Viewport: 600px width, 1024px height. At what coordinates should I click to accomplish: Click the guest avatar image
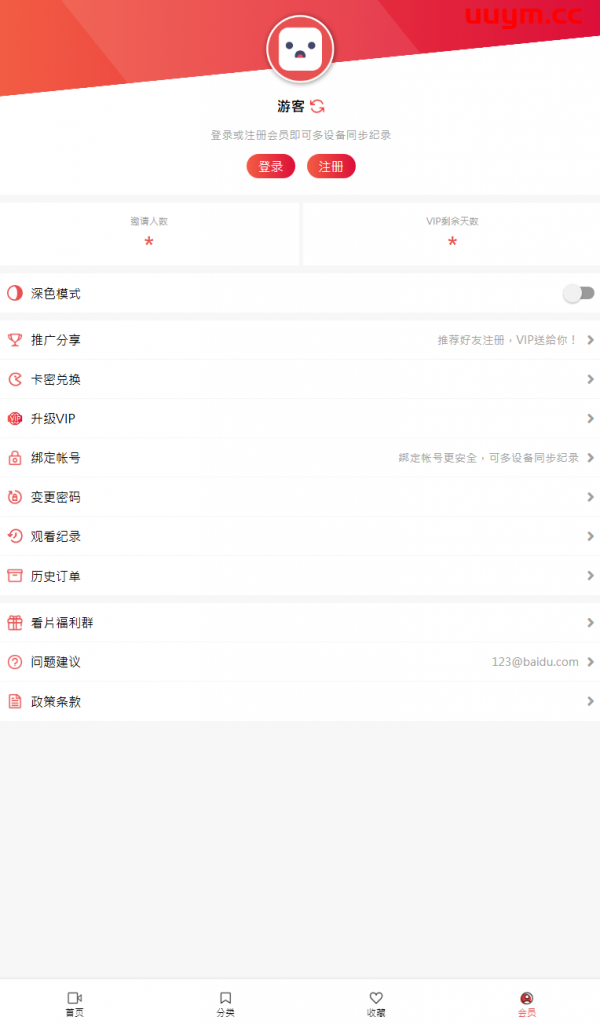(300, 50)
